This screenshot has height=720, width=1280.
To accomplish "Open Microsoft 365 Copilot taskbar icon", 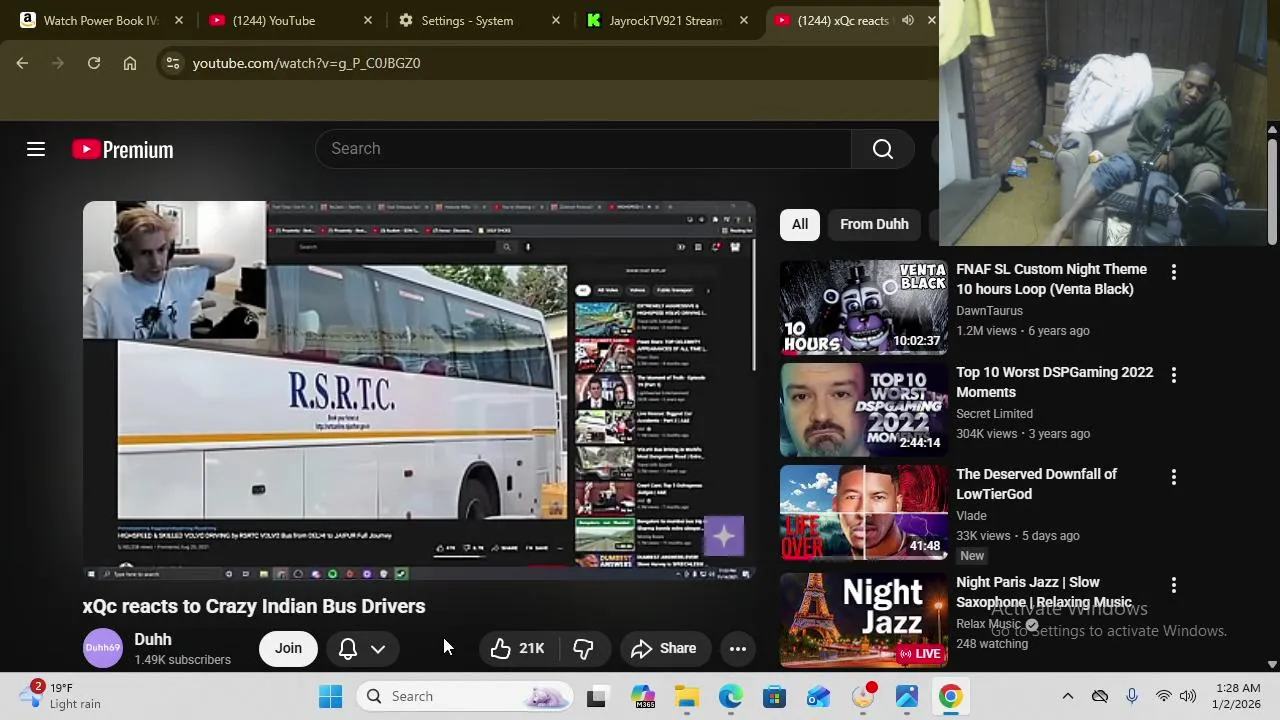I will coord(643,696).
